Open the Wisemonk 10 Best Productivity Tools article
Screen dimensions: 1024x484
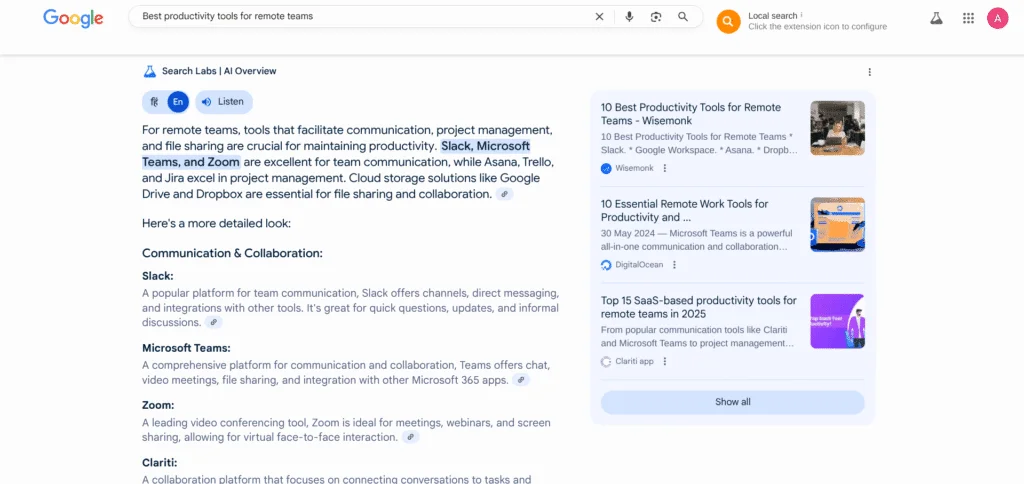(x=691, y=114)
